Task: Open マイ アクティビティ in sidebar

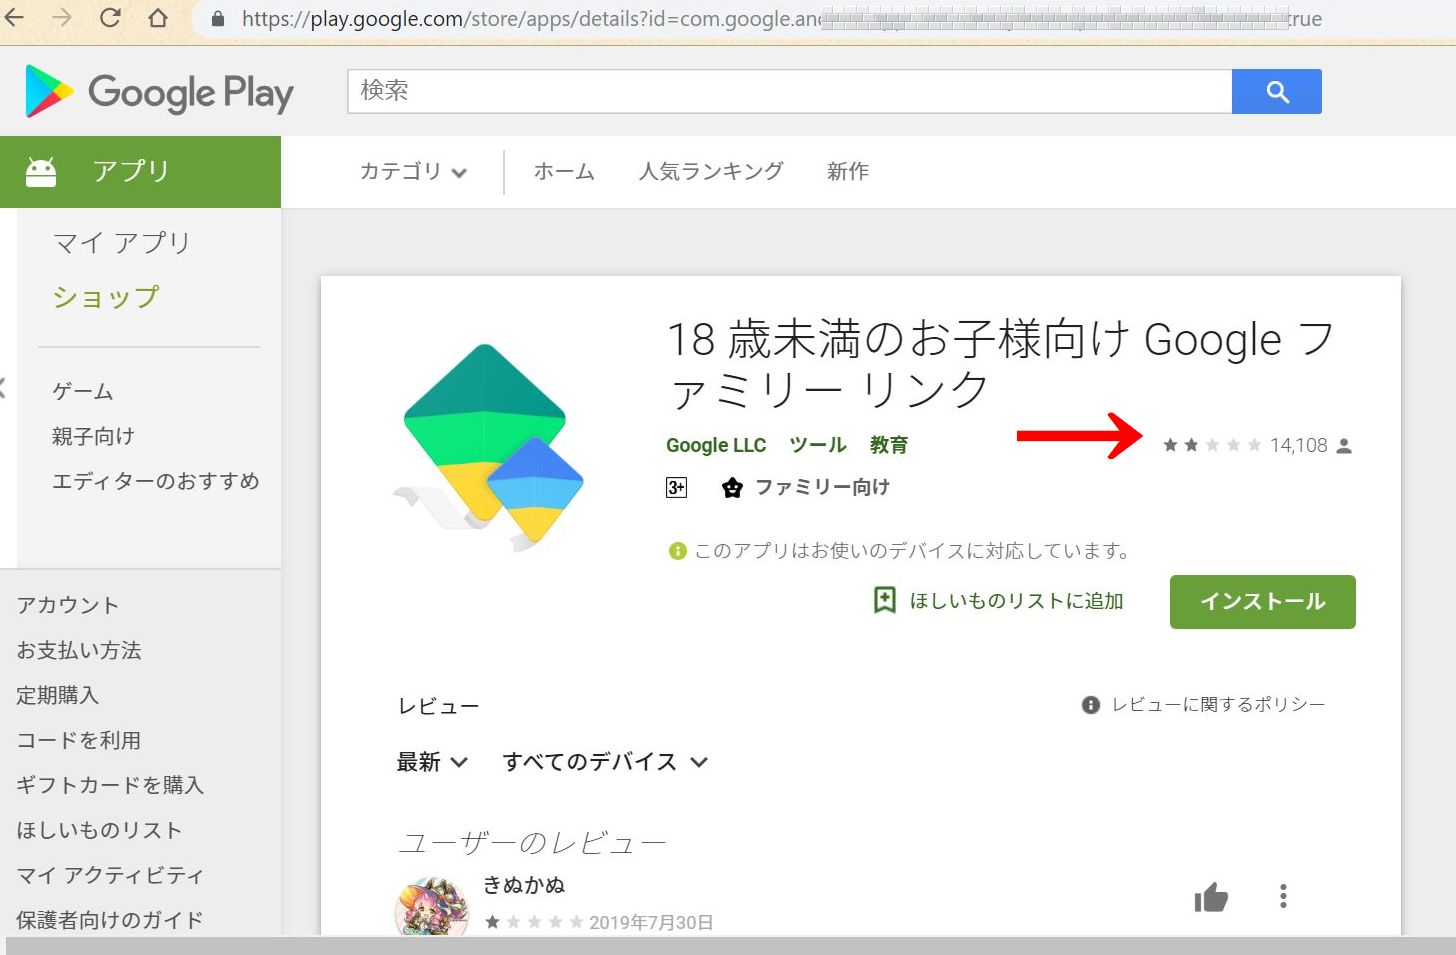Action: pyautogui.click(x=110, y=875)
